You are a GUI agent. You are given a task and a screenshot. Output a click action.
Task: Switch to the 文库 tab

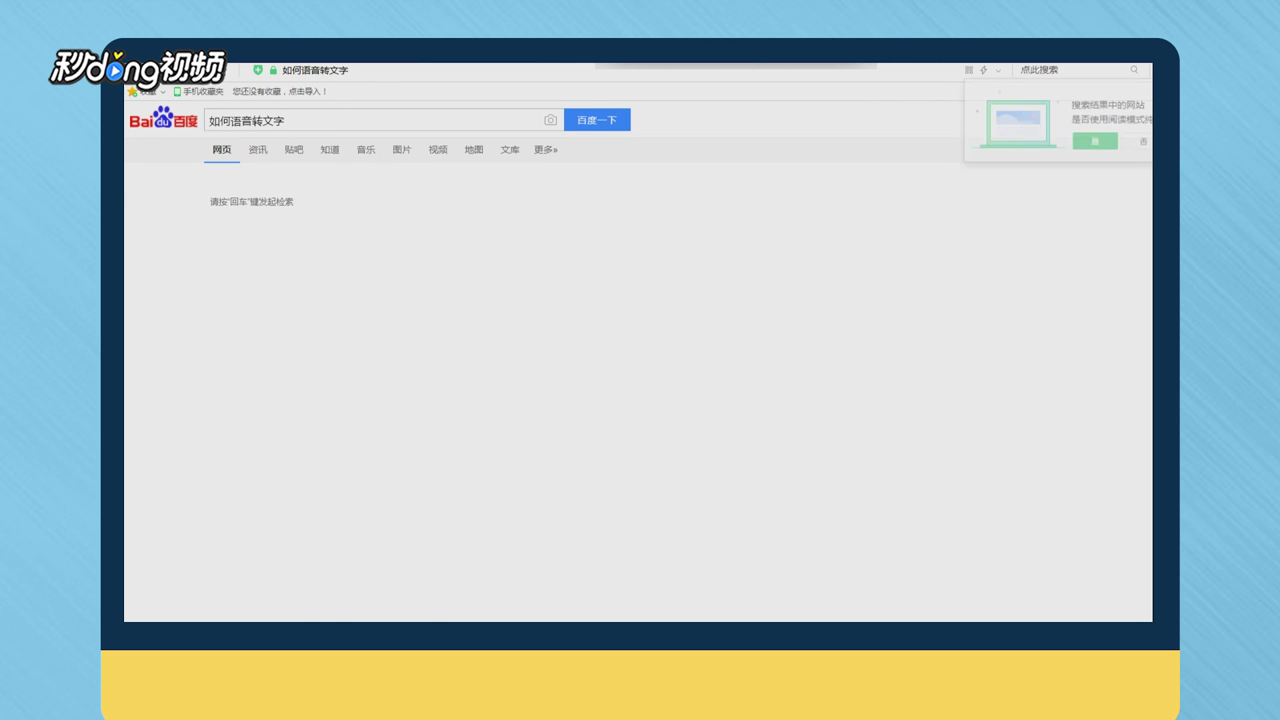point(510,150)
